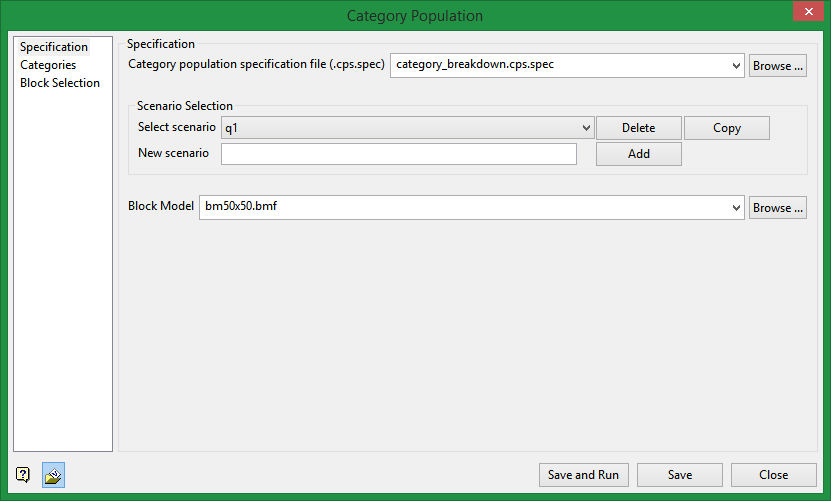Close the Category Population window
Viewport: 831px width, 501px height.
[808, 11]
